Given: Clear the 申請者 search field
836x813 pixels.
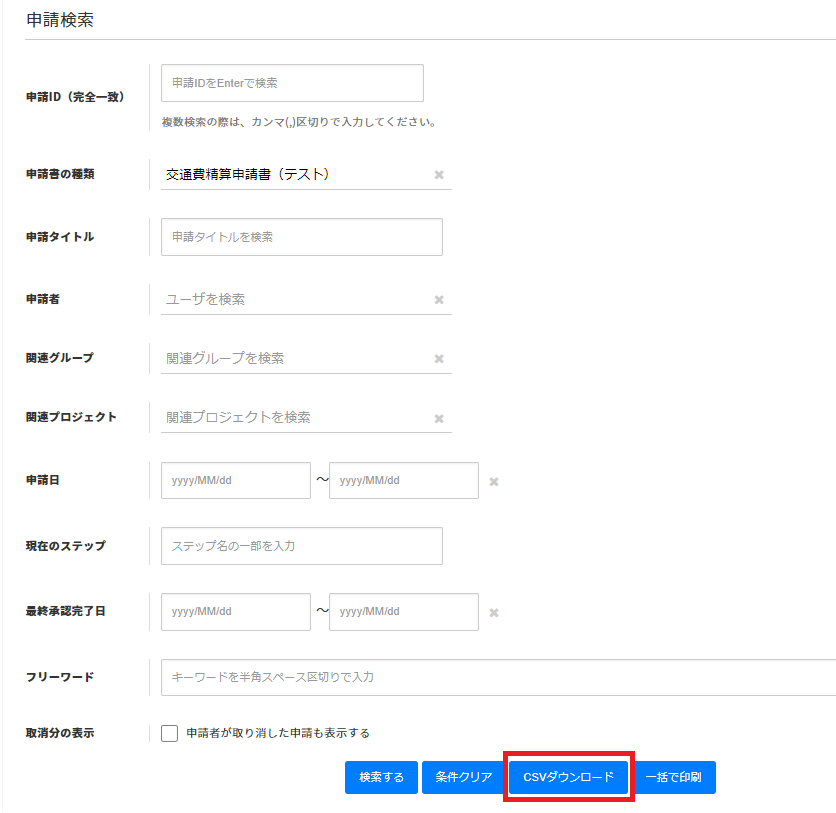Looking at the screenshot, I should (x=438, y=299).
